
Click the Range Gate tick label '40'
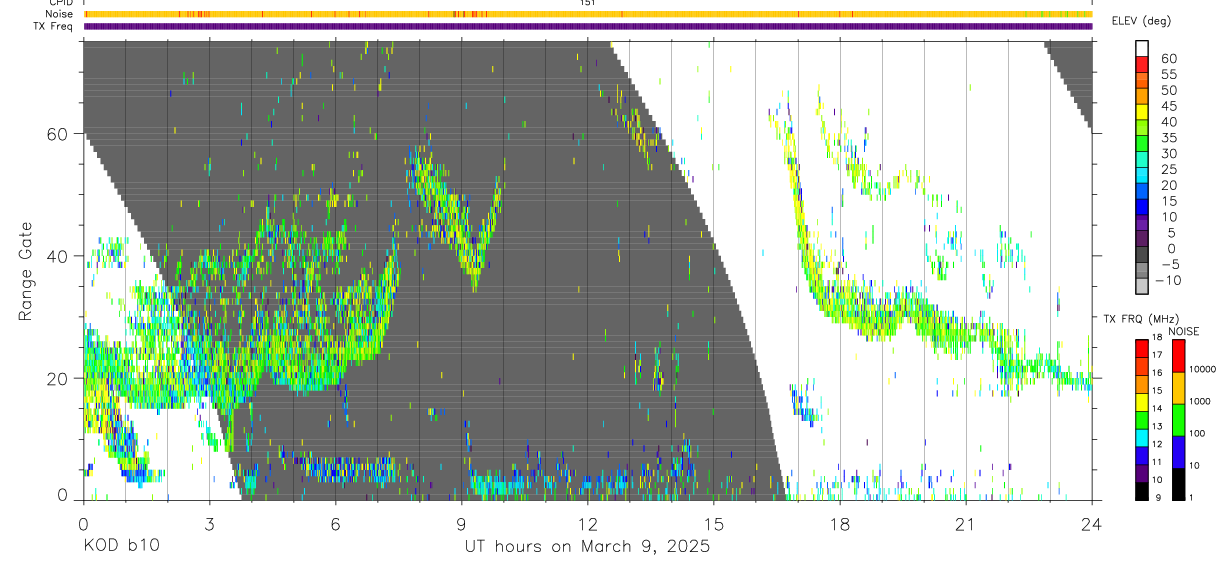point(59,256)
